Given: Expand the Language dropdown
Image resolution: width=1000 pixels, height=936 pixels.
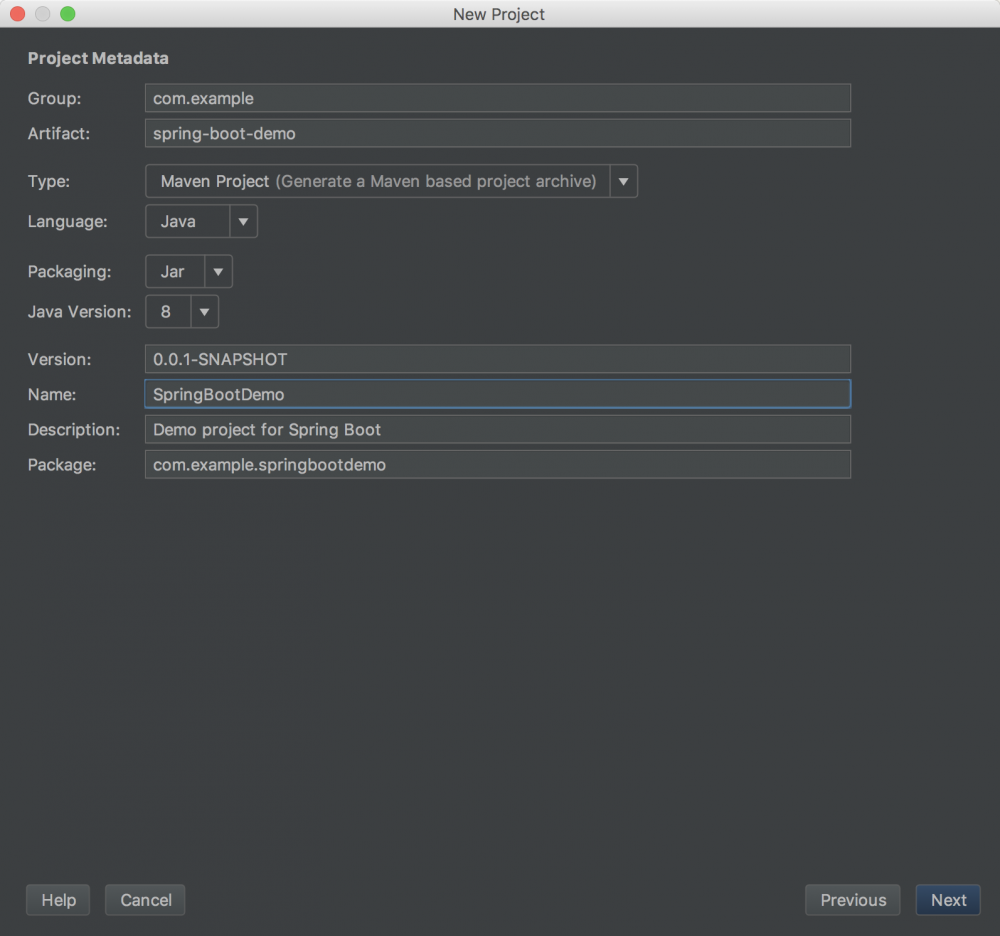Looking at the screenshot, I should click(243, 221).
